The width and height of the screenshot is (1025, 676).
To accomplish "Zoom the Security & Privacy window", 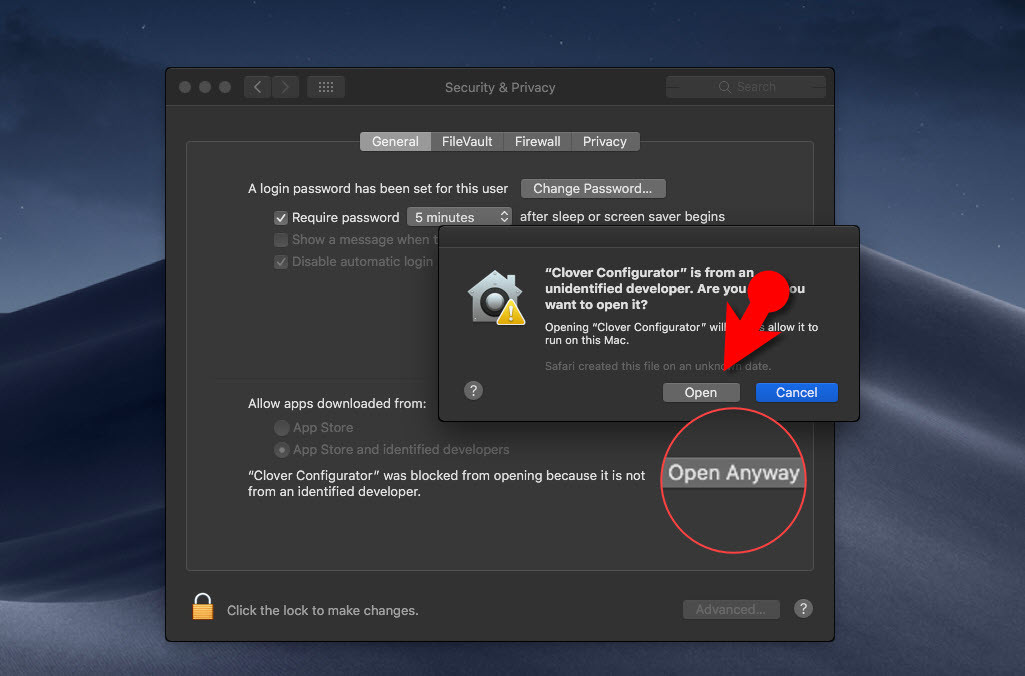I will [x=225, y=87].
